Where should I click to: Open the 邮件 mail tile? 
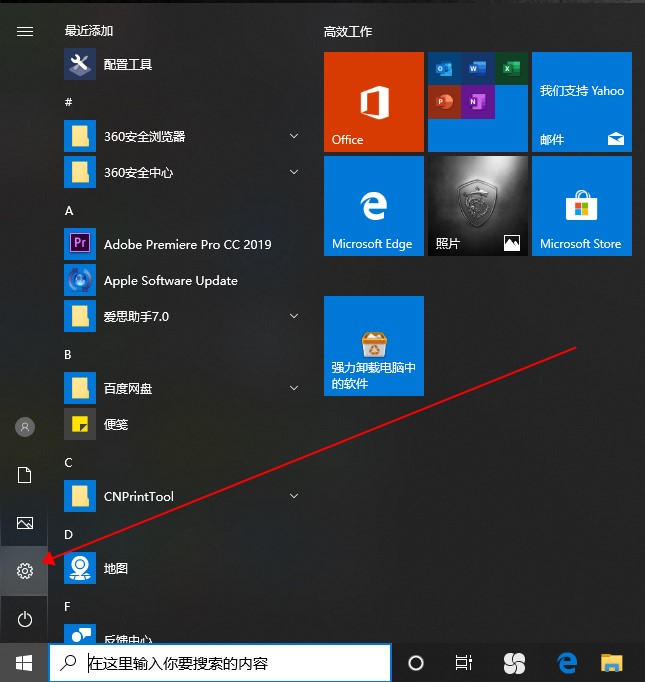(x=582, y=102)
